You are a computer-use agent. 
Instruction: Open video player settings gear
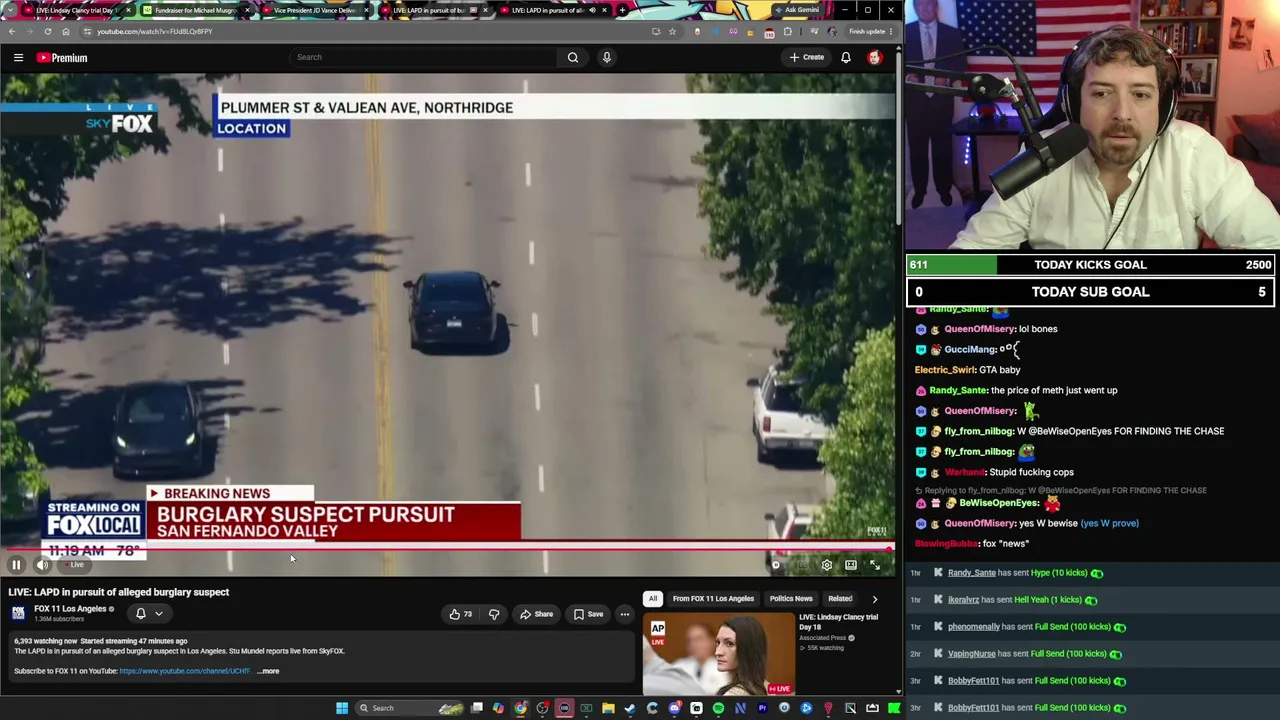click(x=827, y=565)
